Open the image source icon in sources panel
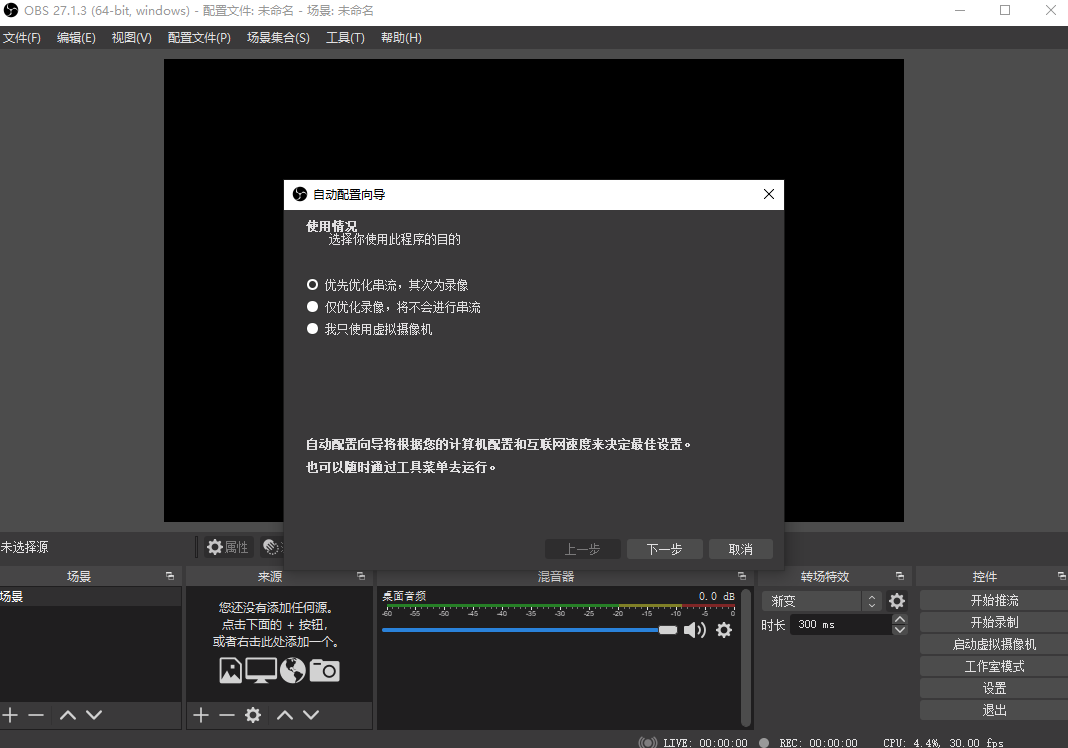This screenshot has width=1068, height=748. point(229,670)
